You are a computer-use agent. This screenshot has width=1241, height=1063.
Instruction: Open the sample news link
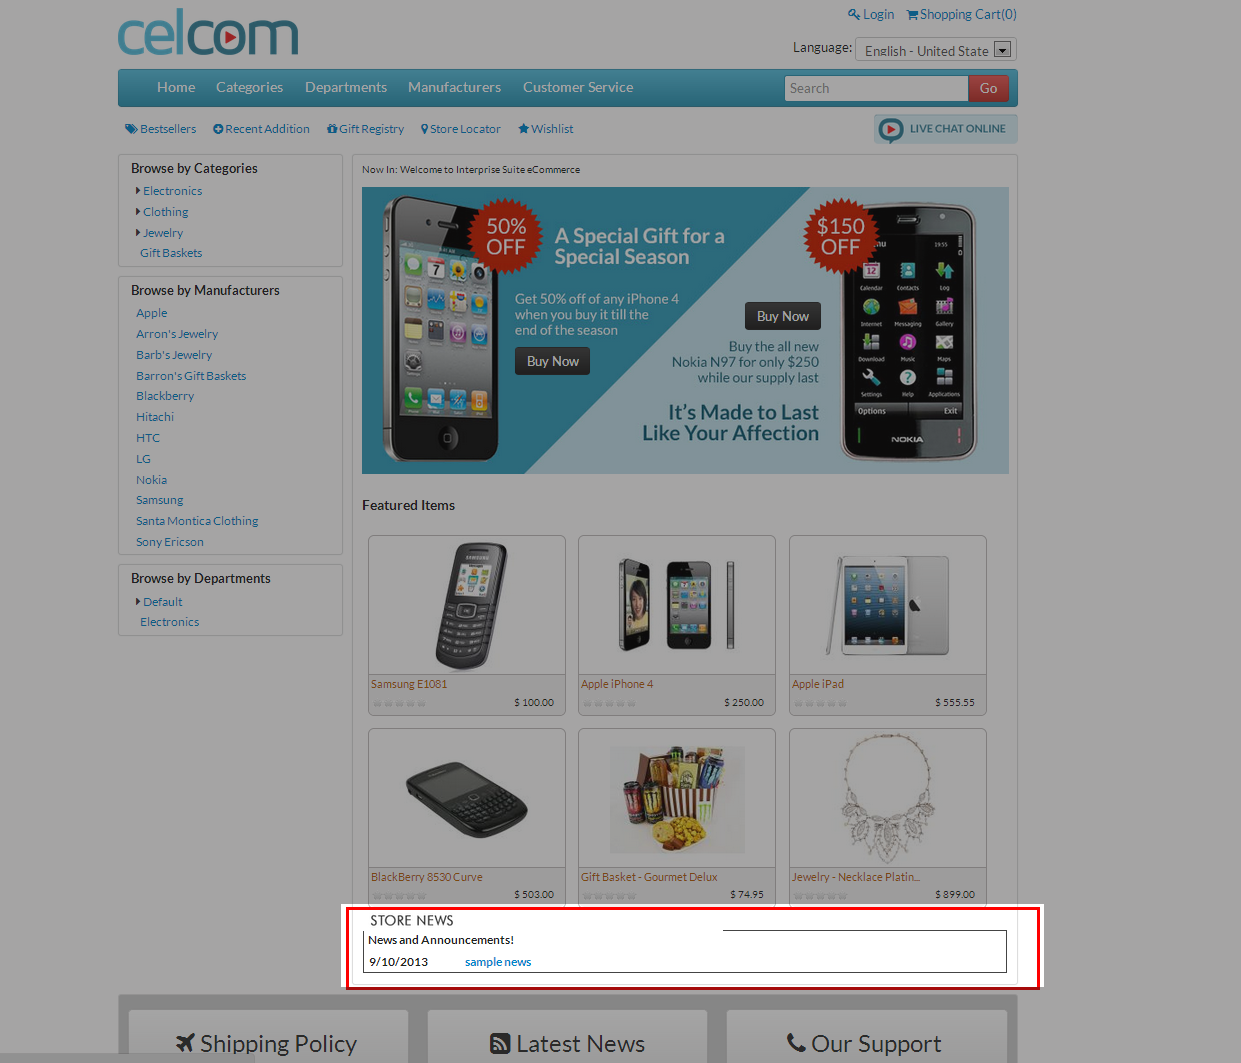(498, 962)
